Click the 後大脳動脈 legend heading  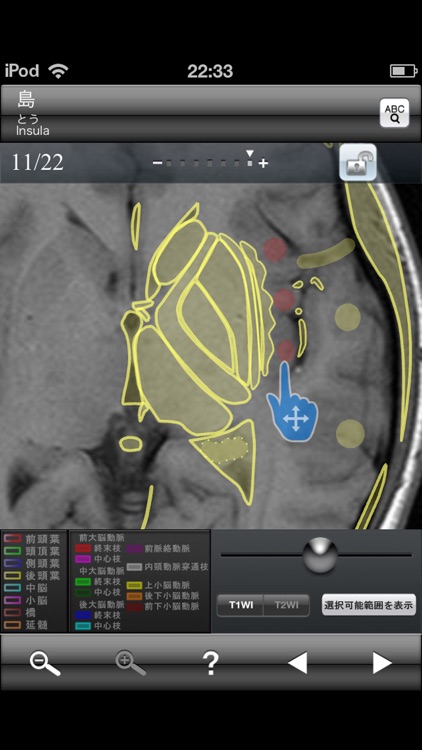point(100,604)
